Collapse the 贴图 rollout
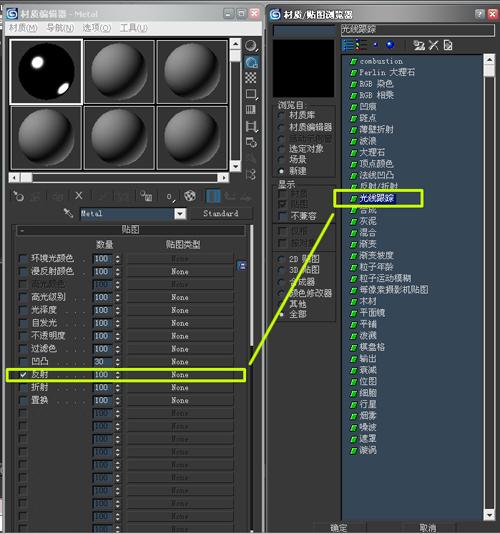Screen dimensions: 500x534 coord(130,230)
